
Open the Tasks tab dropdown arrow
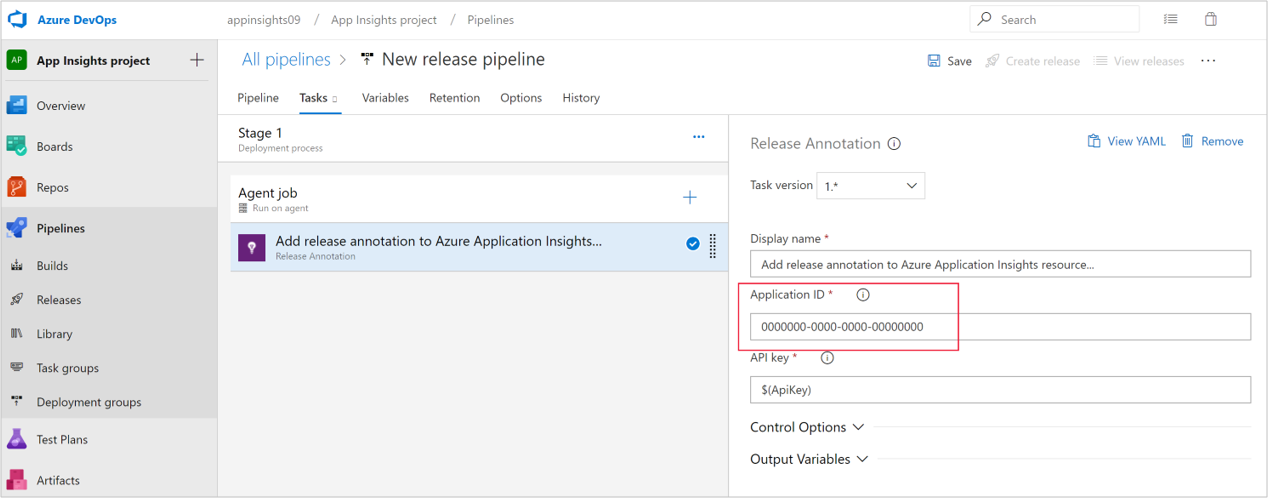point(335,99)
